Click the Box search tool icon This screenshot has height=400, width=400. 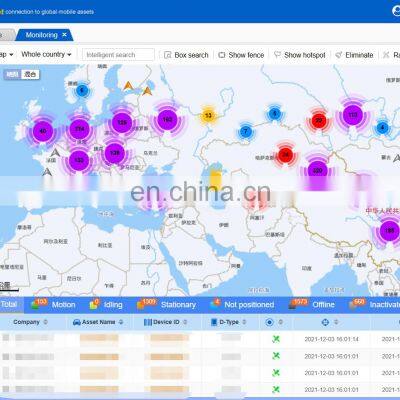168,55
